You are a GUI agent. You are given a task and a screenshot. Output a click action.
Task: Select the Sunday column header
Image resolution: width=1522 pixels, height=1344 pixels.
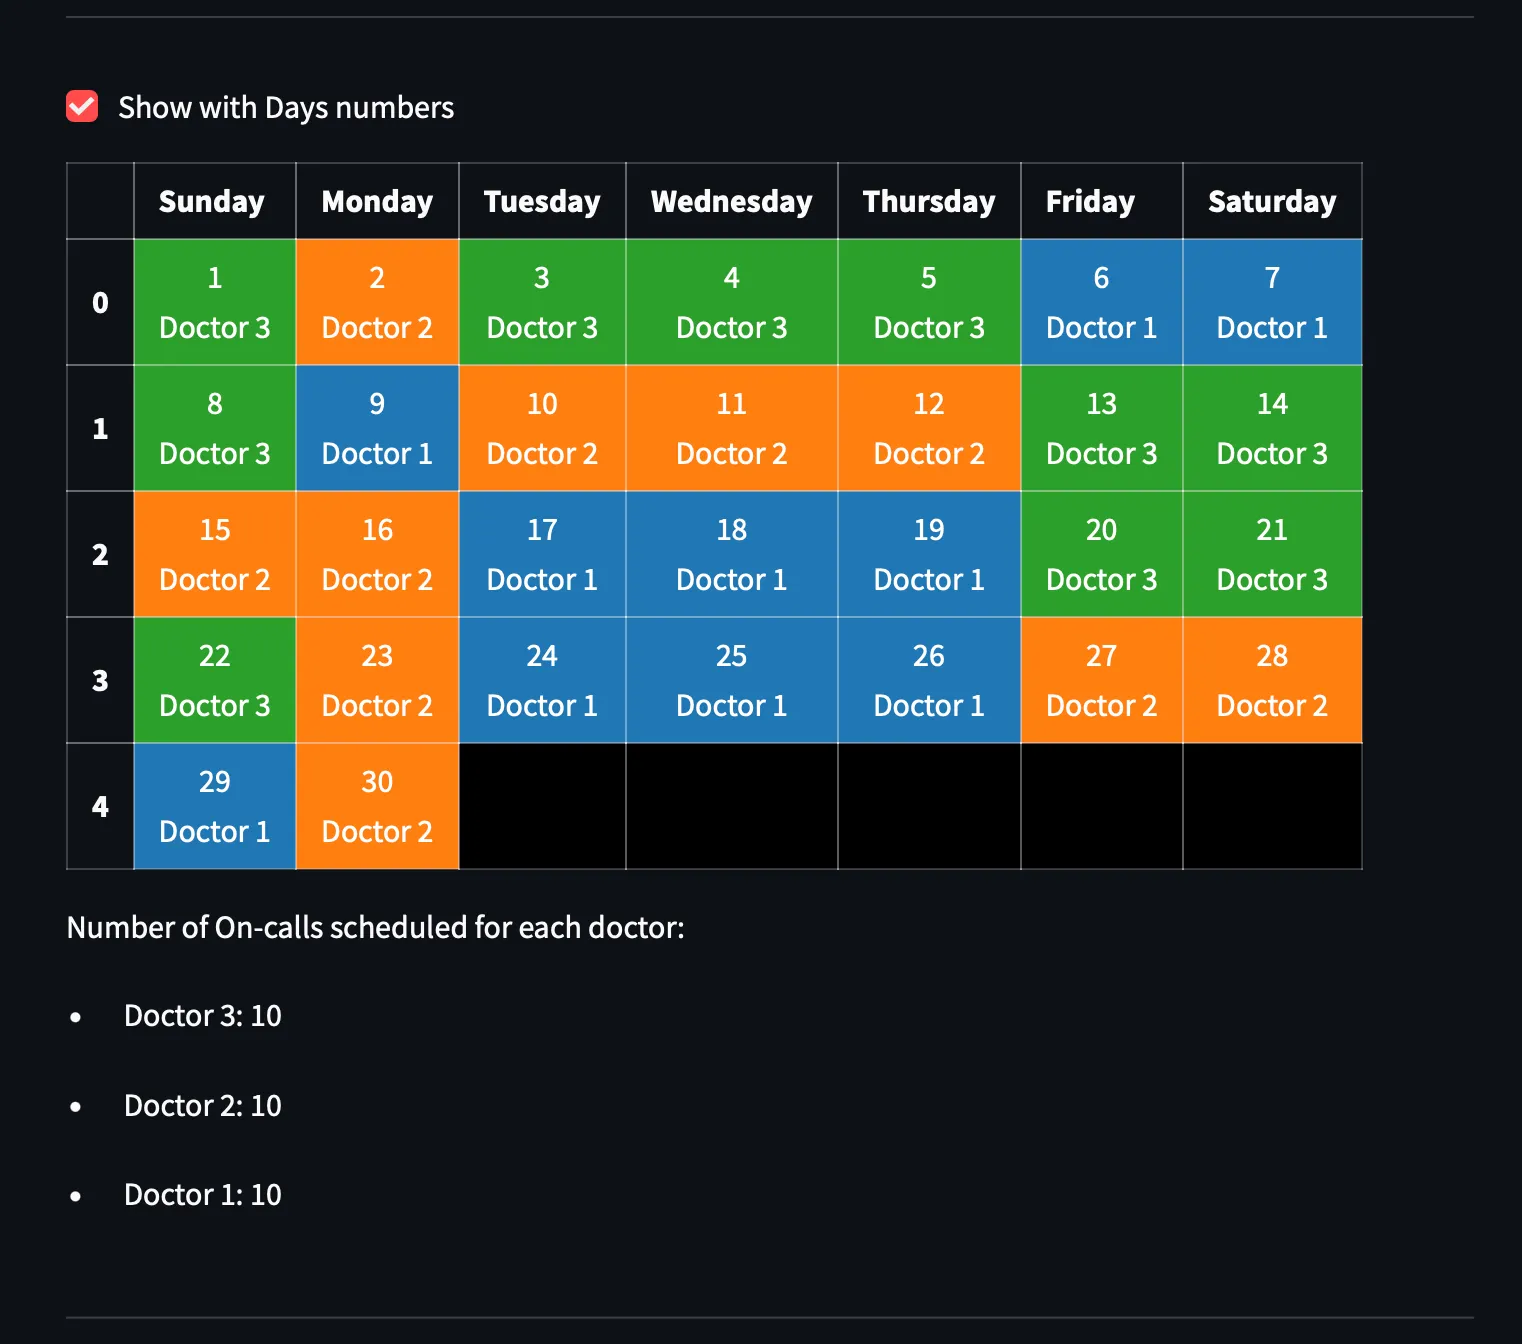213,201
